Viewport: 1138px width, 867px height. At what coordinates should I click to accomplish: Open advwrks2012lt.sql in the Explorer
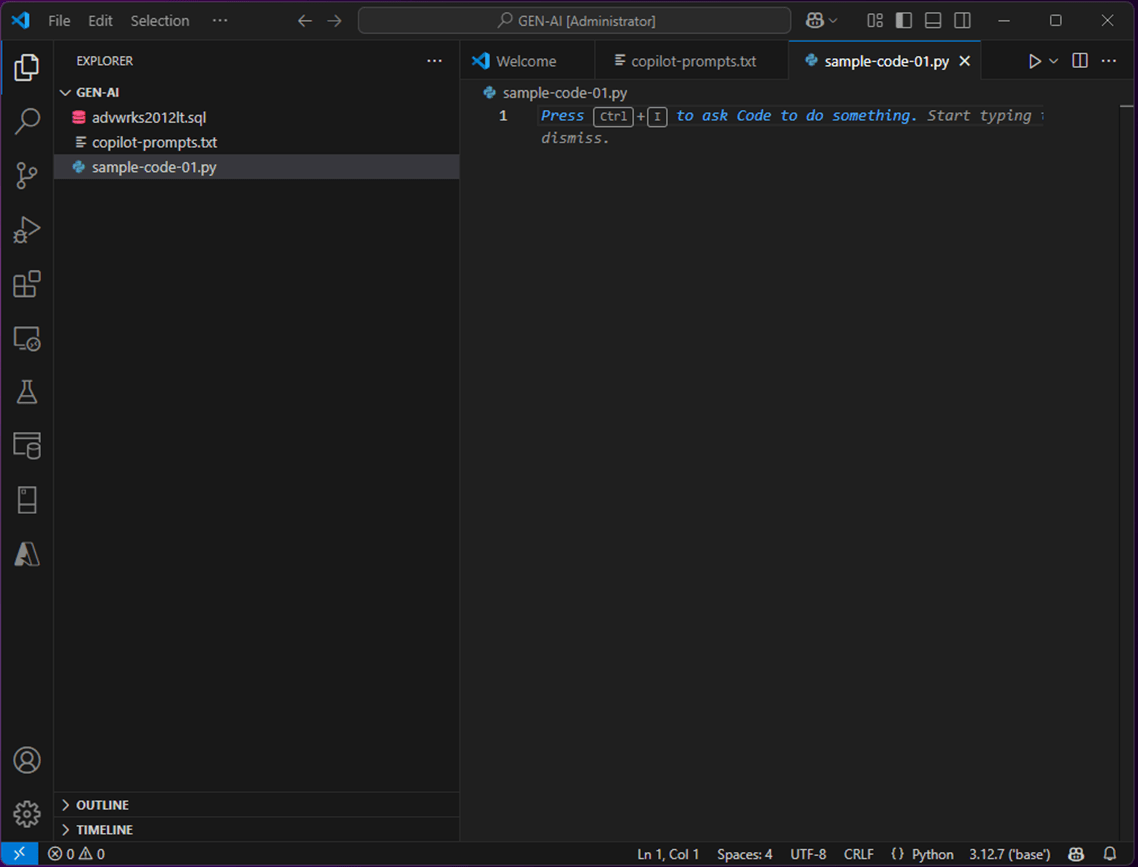(149, 118)
